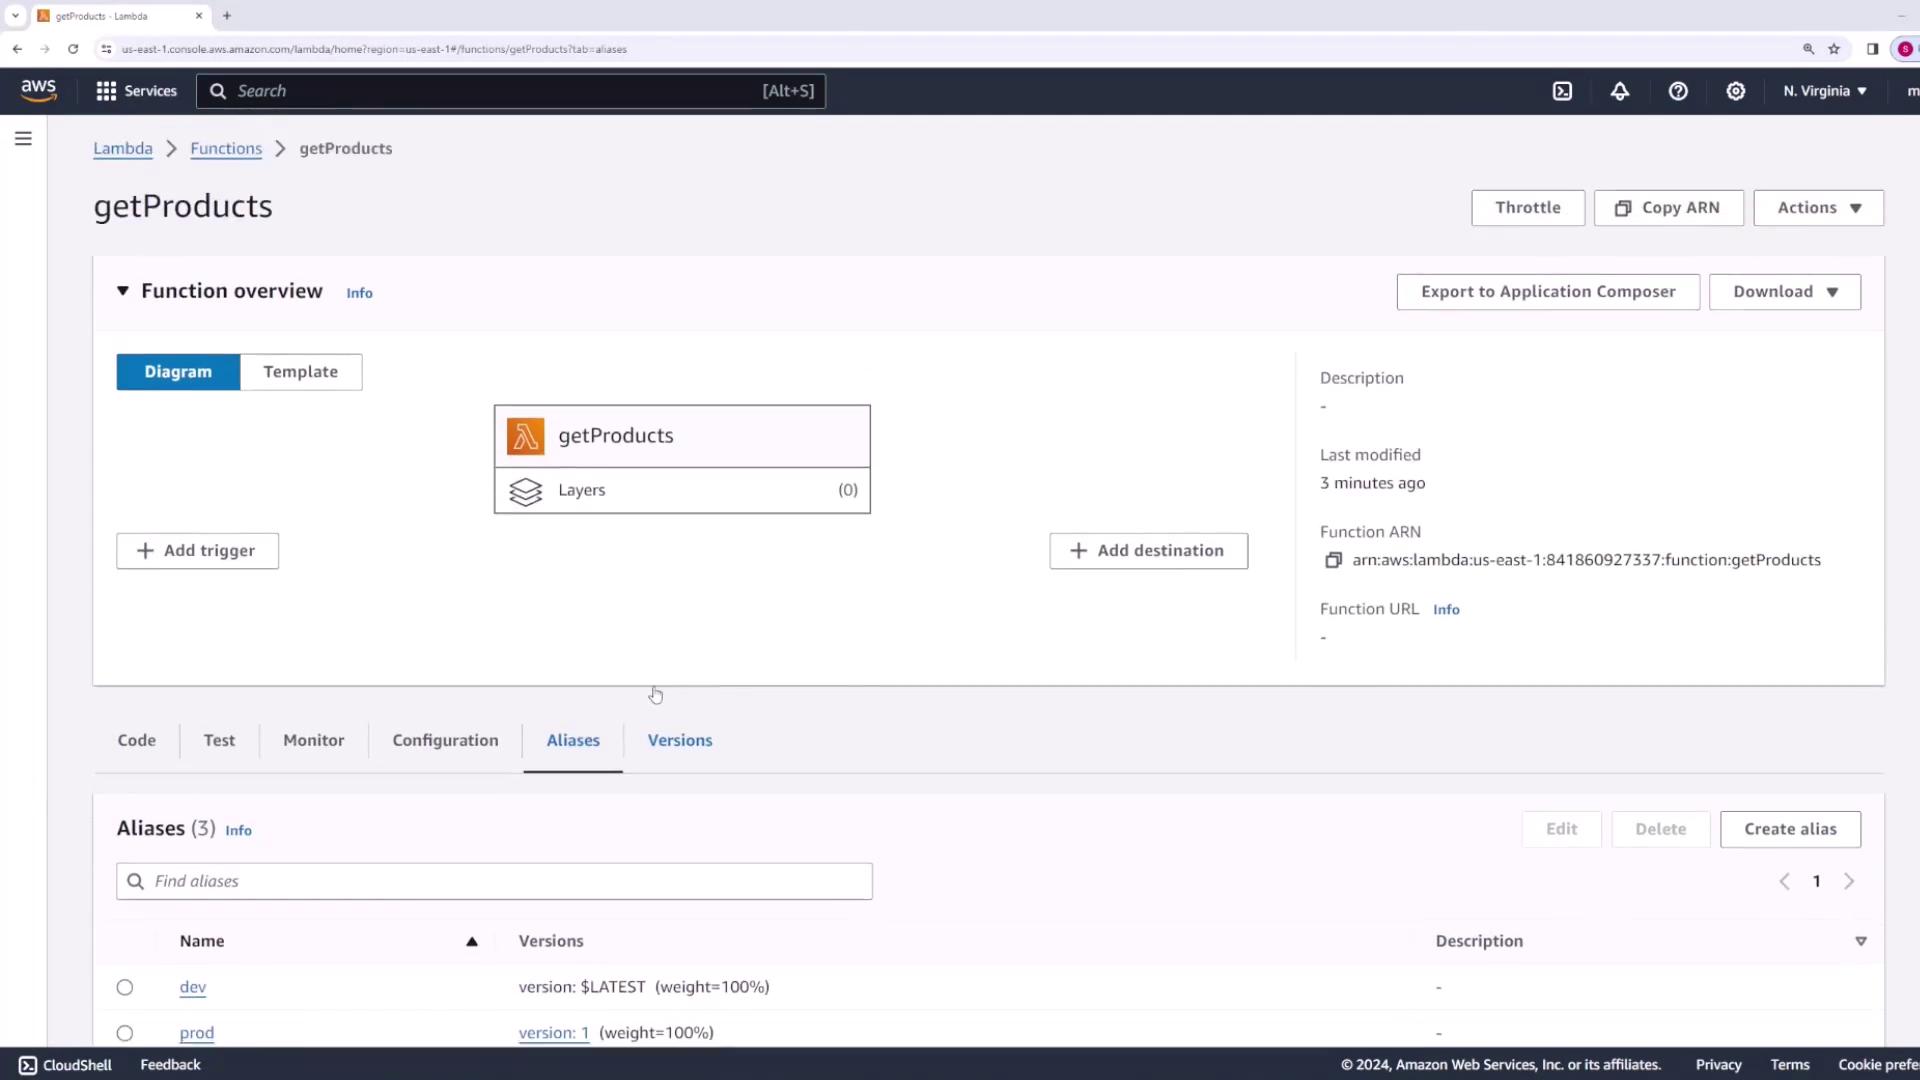Select the dev alias radio button
The height and width of the screenshot is (1080, 1920).
coord(125,987)
